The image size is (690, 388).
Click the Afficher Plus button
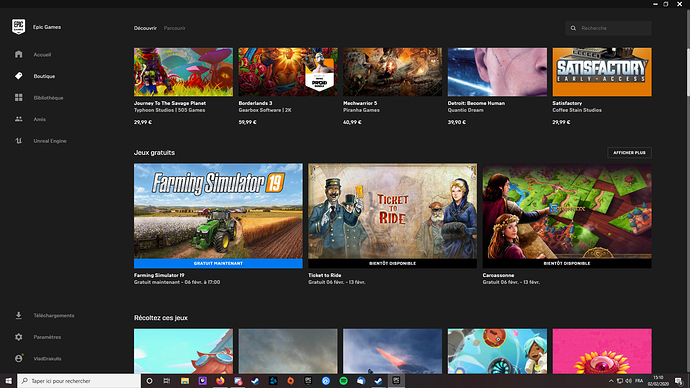[629, 153]
